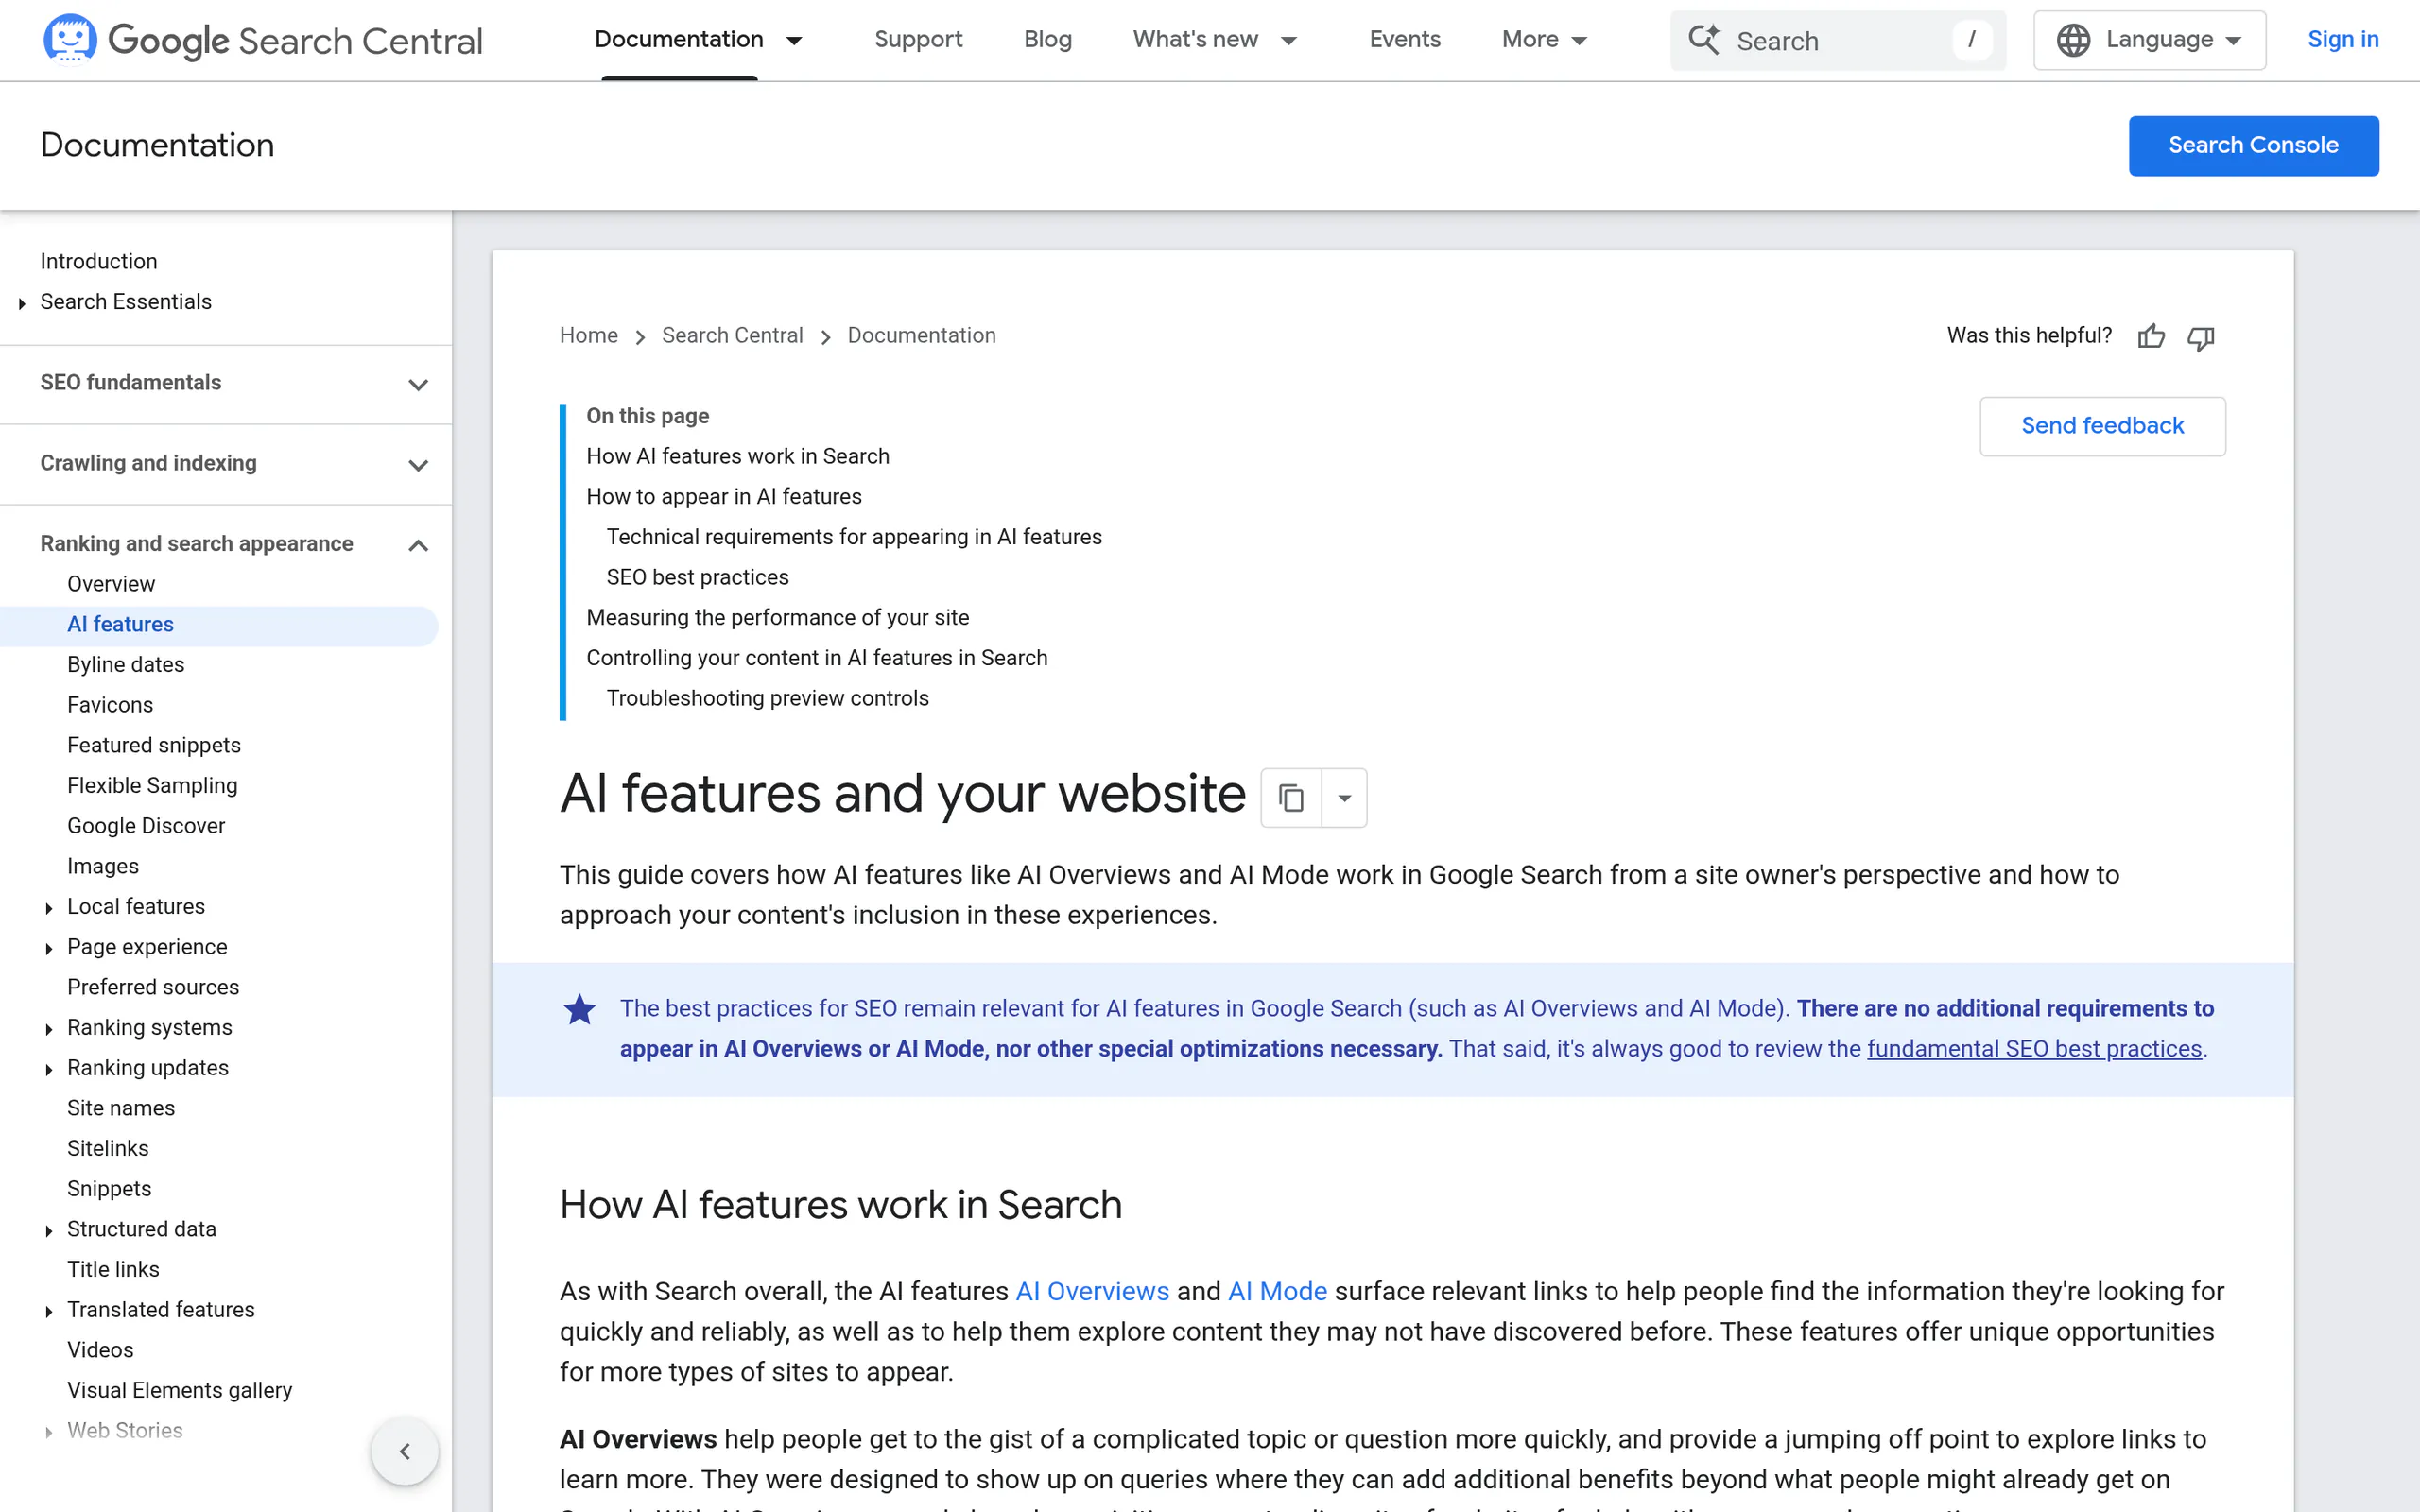Open the What's new tab
Viewport: 2420px width, 1512px height.
tap(1195, 40)
